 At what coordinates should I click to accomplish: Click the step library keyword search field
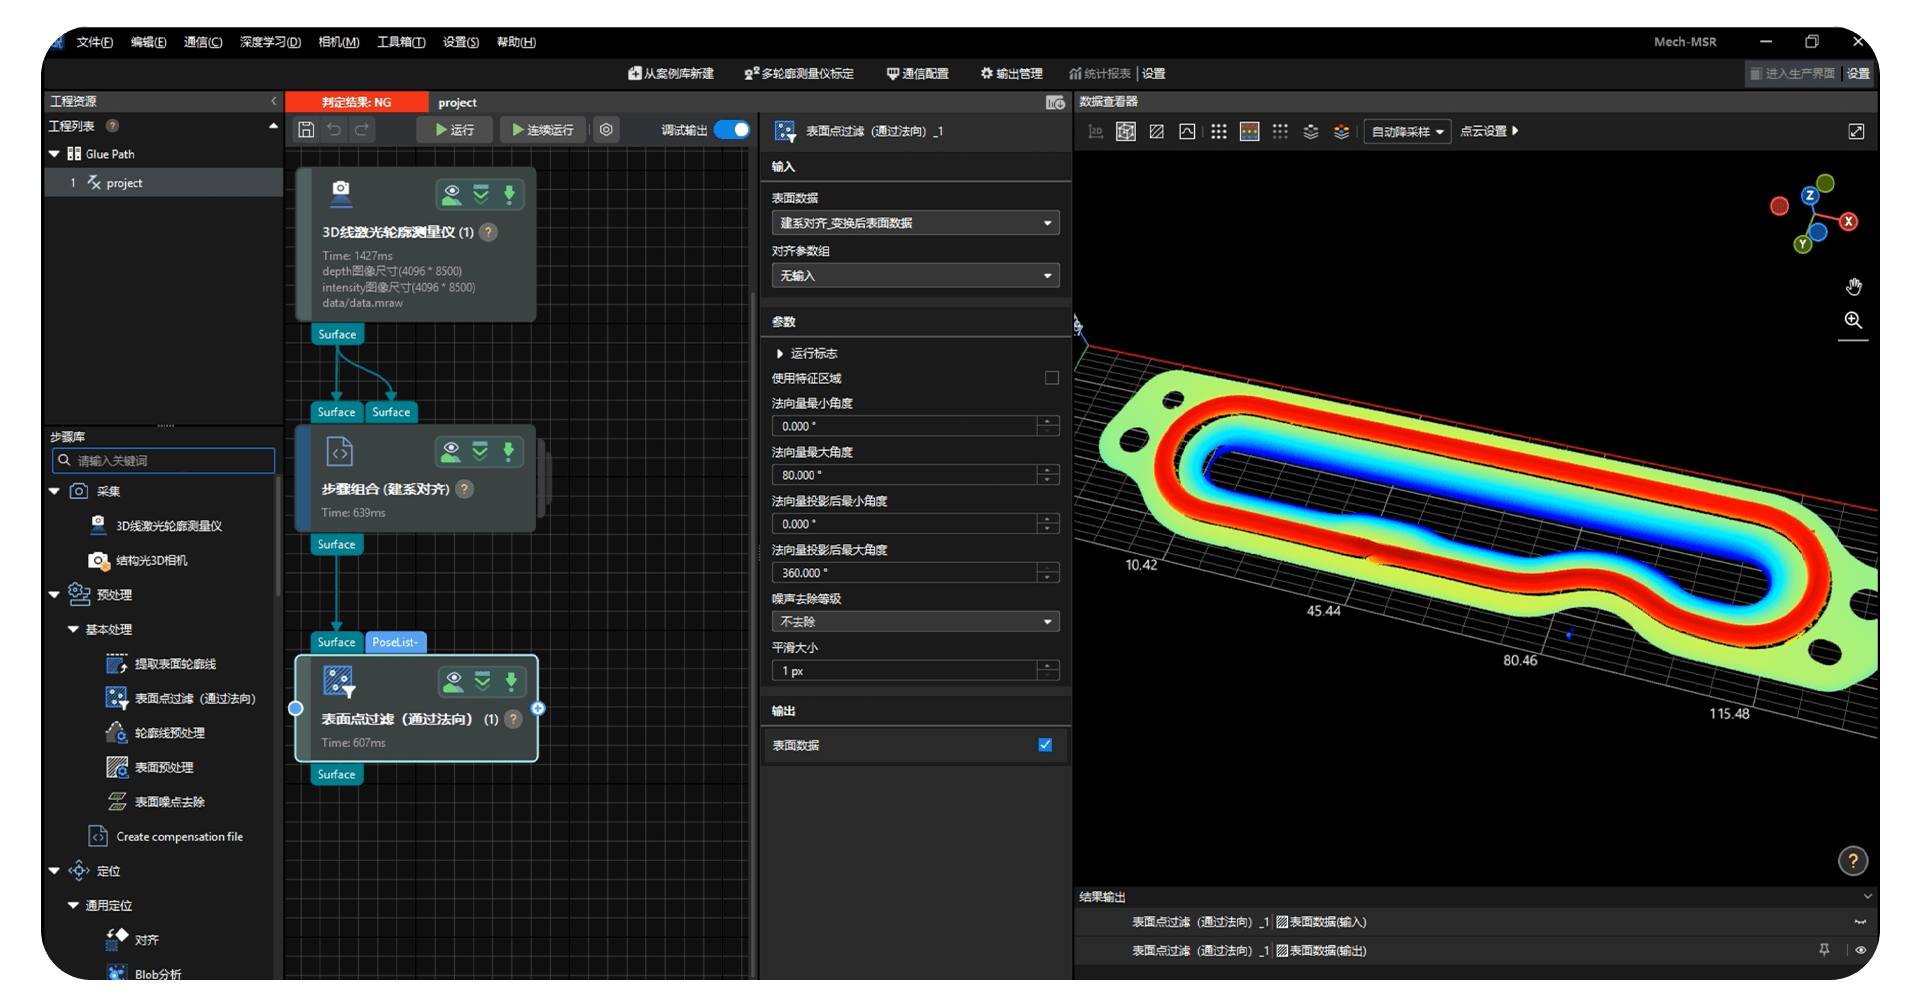[x=164, y=460]
